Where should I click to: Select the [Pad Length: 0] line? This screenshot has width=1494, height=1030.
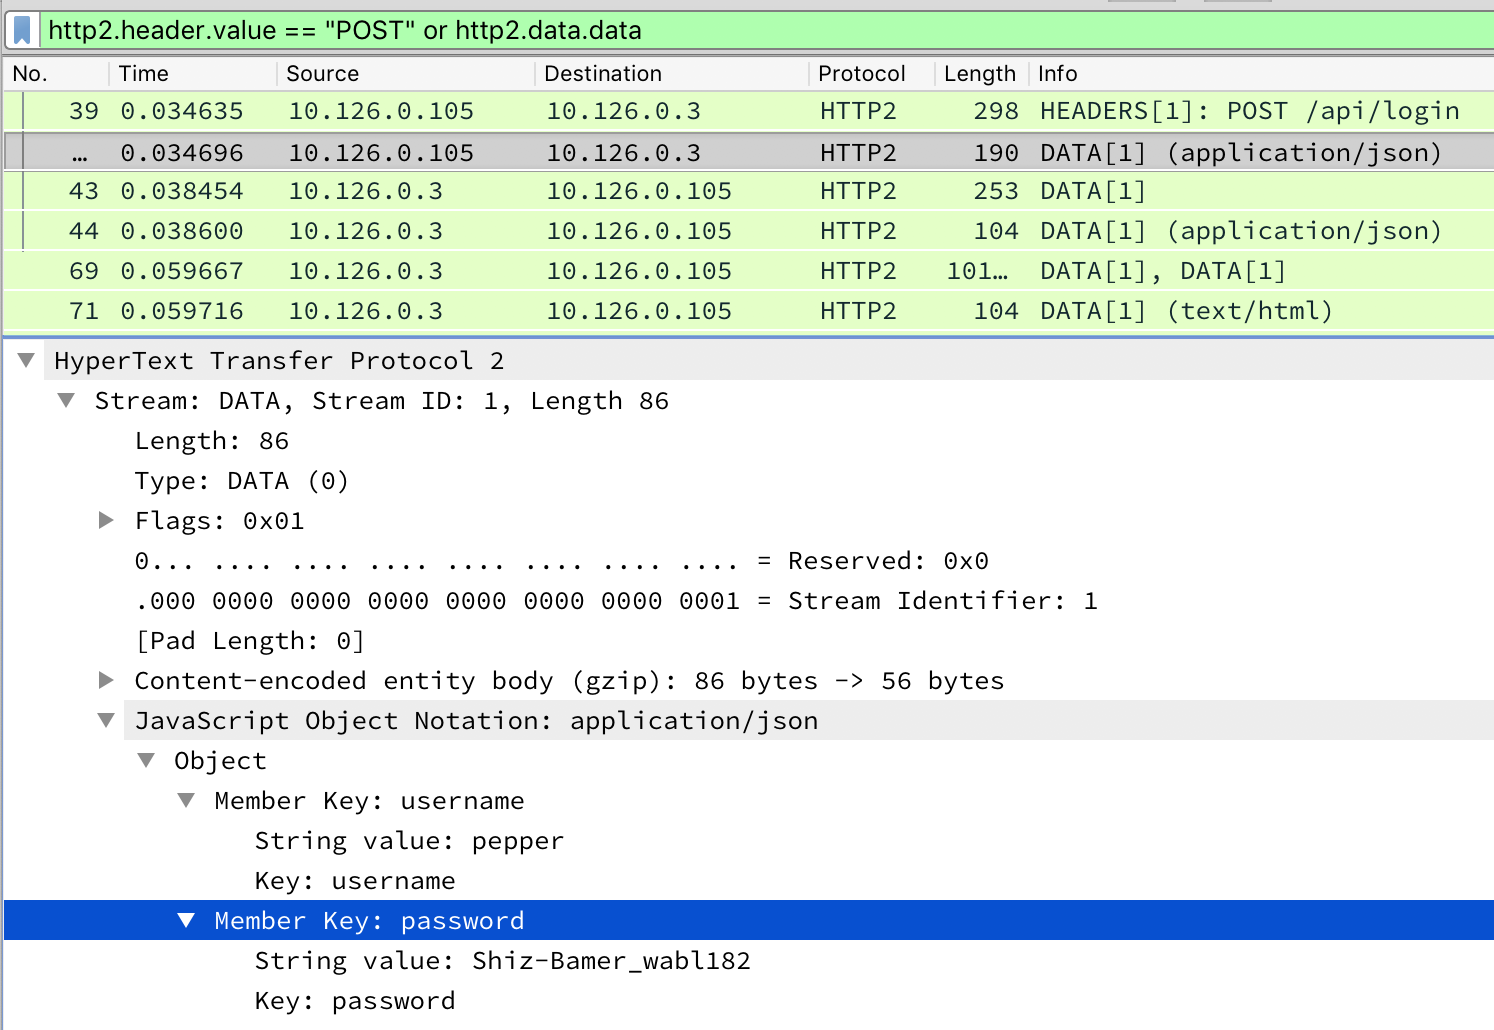click(250, 641)
